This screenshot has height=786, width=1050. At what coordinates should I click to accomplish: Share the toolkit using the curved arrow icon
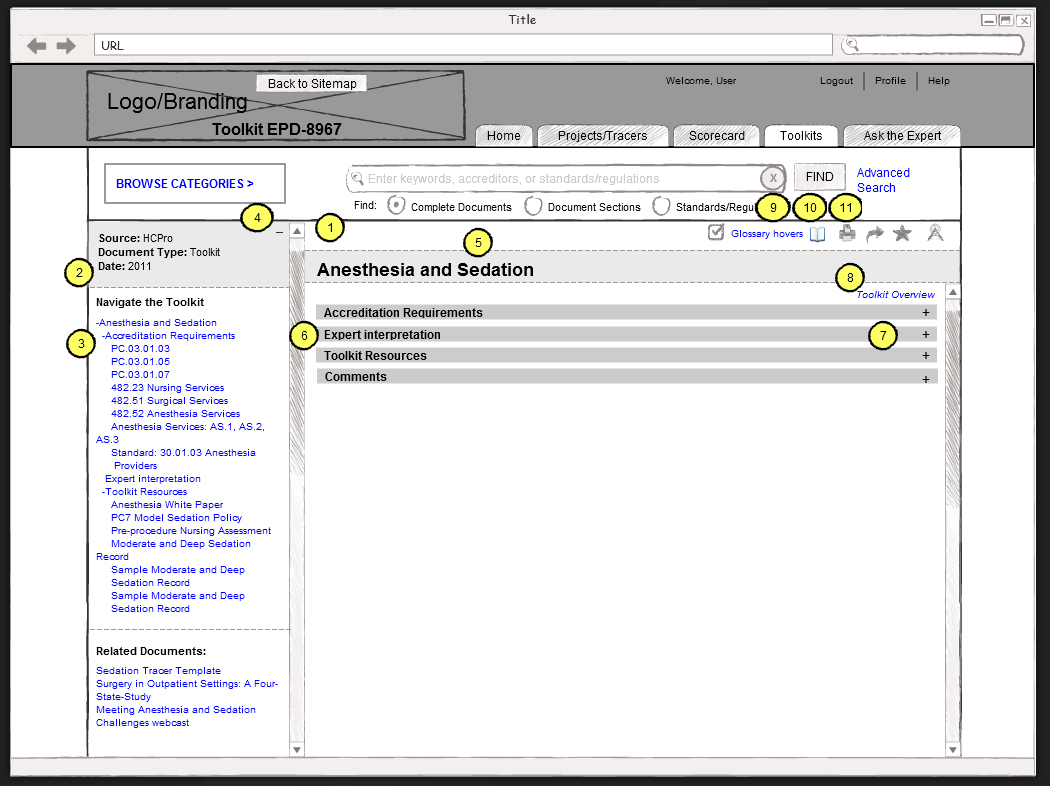tap(875, 234)
